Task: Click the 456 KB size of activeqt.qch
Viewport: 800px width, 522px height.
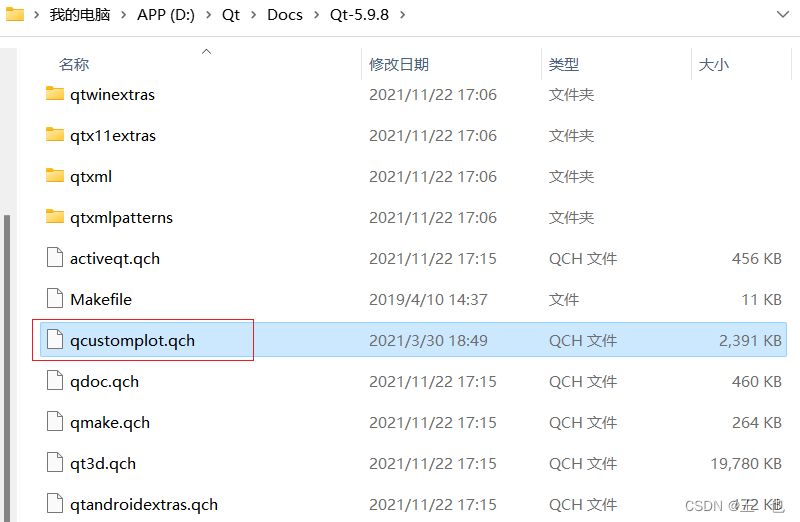Action: (x=757, y=259)
